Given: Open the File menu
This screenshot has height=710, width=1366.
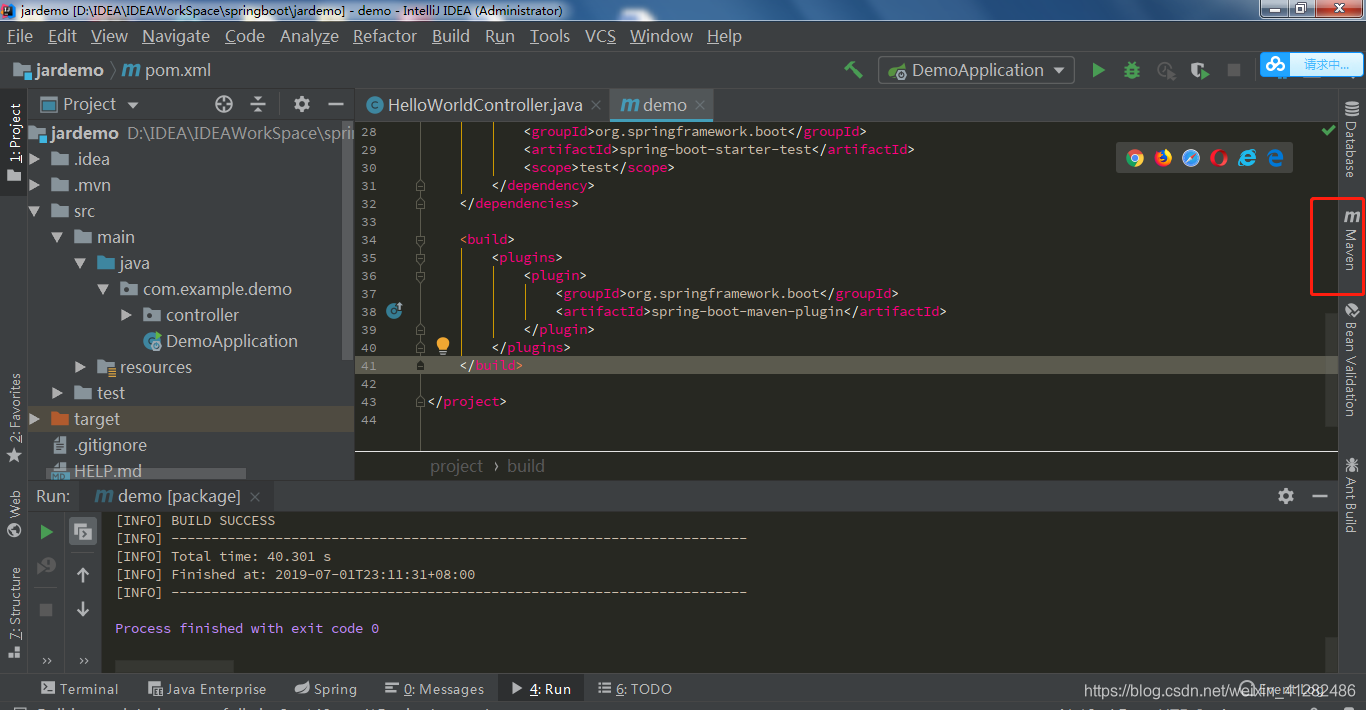Looking at the screenshot, I should point(20,36).
